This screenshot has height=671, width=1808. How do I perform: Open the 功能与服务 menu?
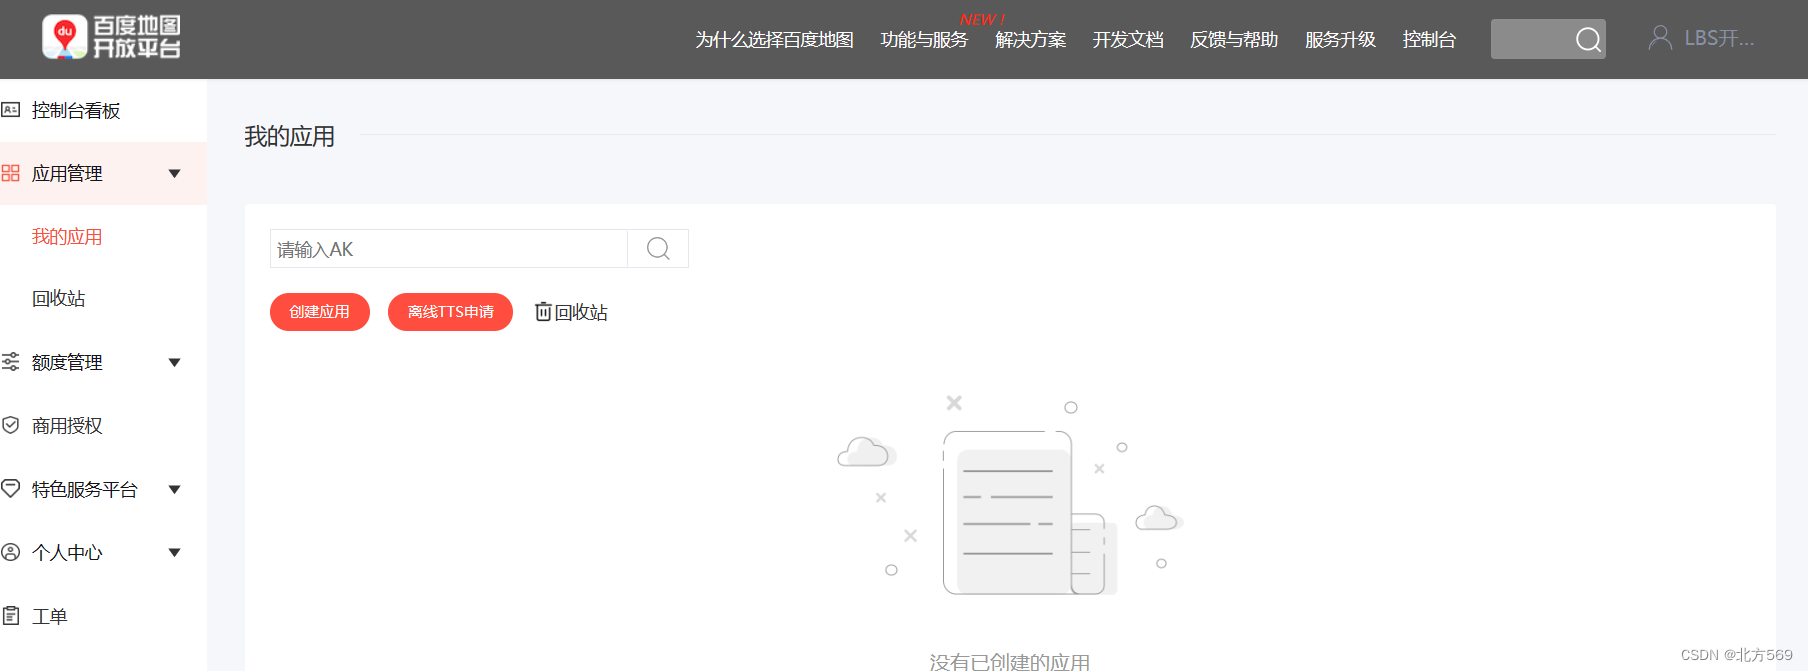pyautogui.click(x=924, y=39)
